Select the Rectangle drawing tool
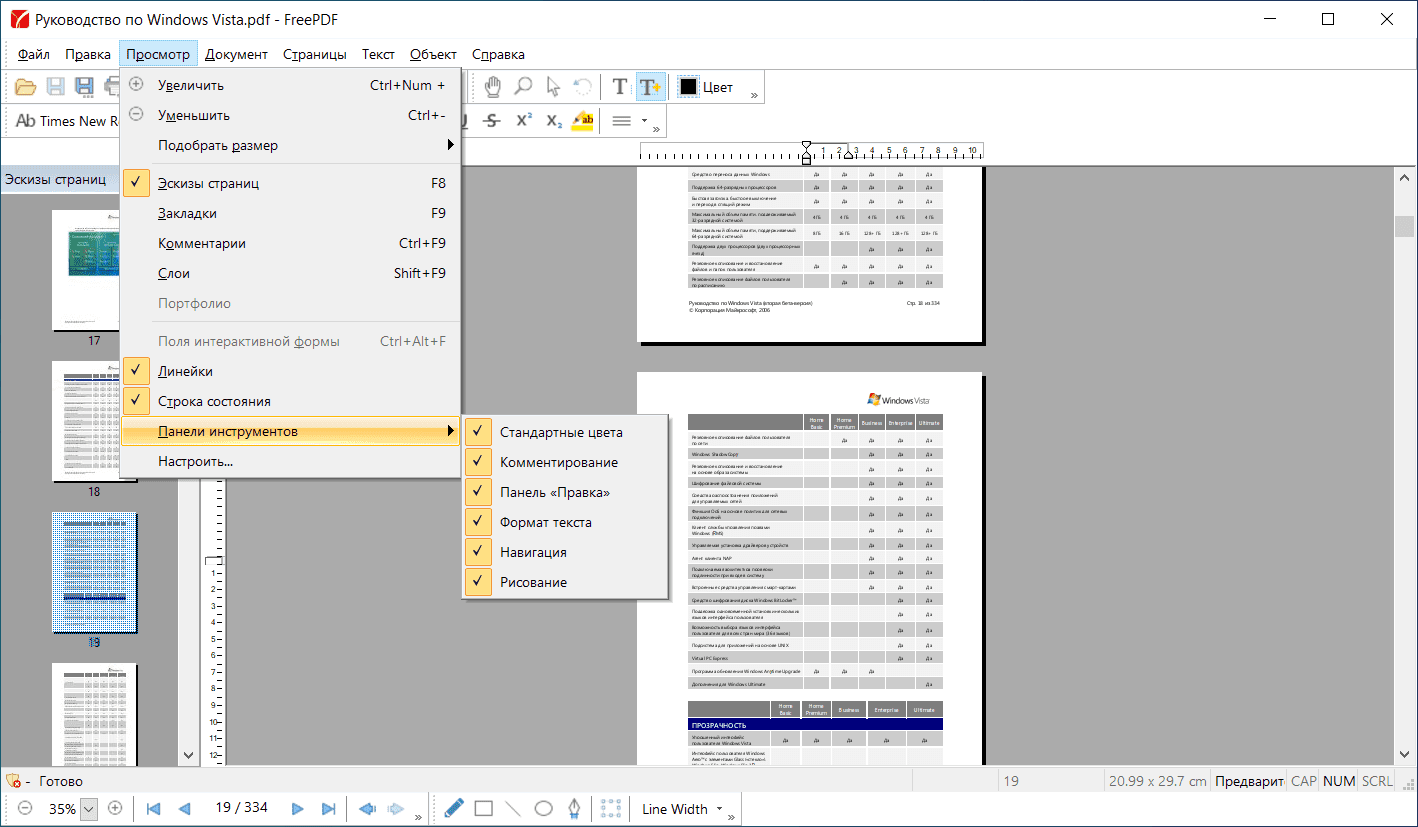Screen dimensions: 1418x827 (x=483, y=808)
